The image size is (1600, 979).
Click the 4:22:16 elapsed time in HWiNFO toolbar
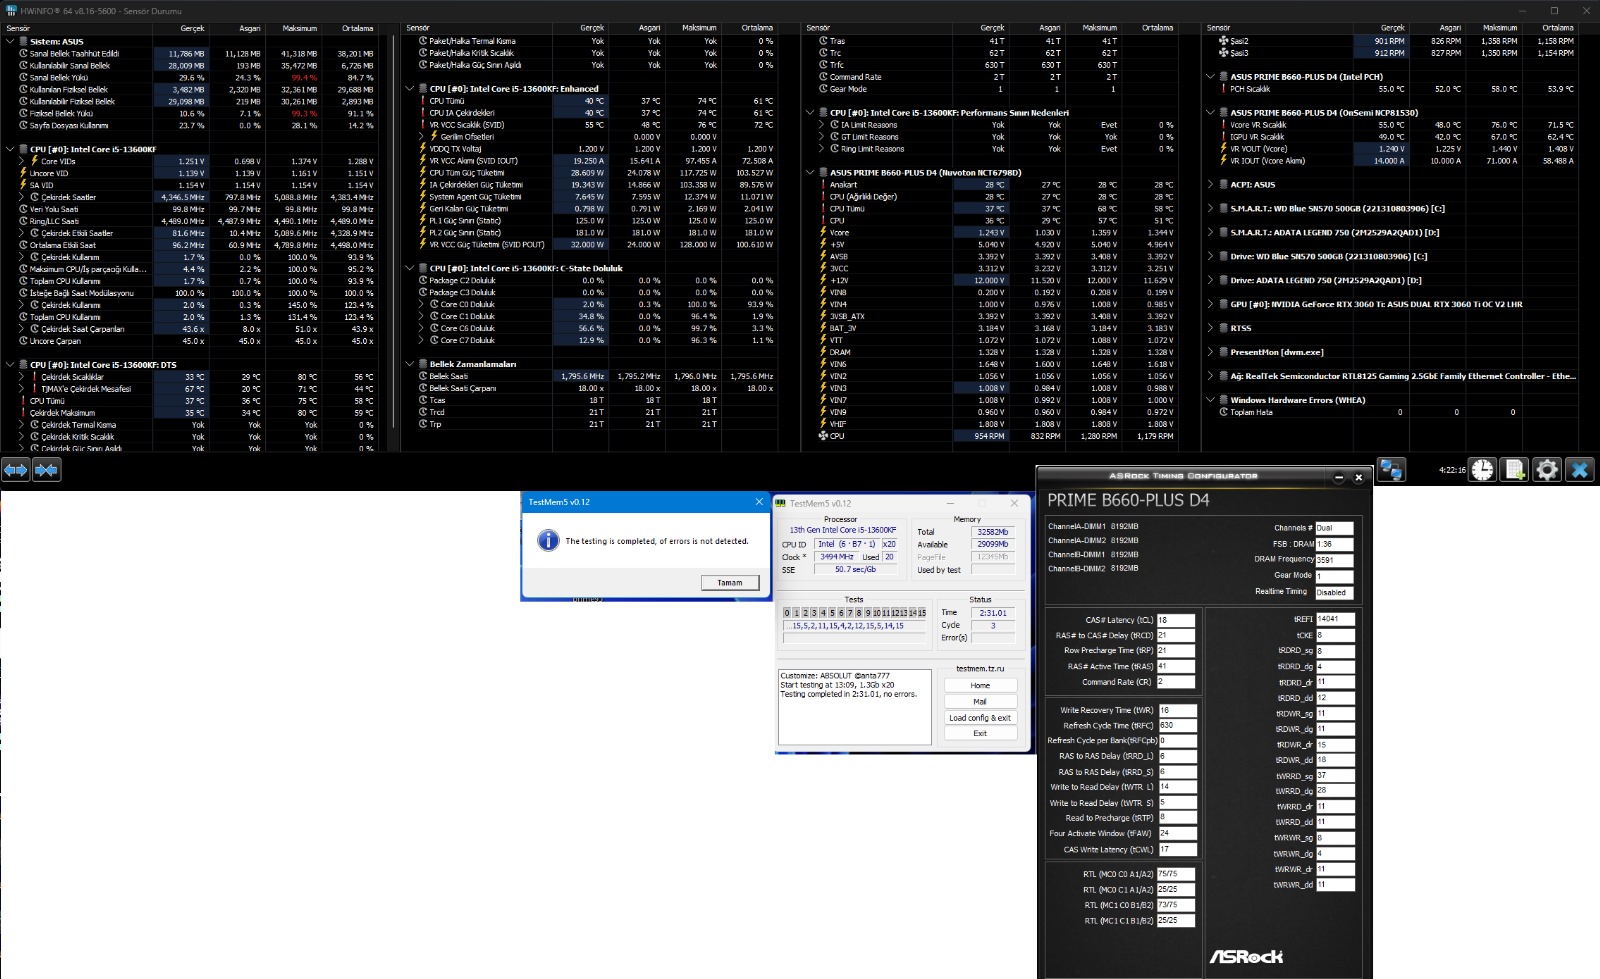1452,470
